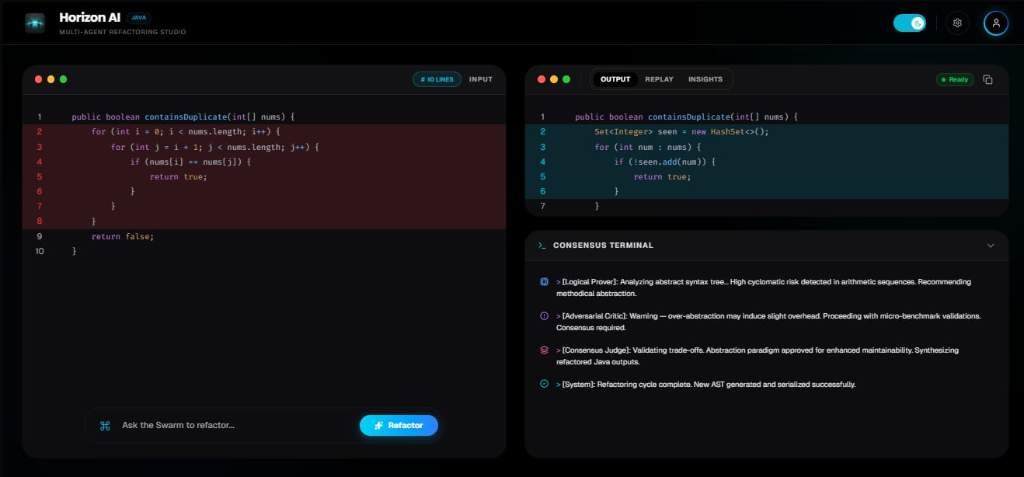Image resolution: width=1024 pixels, height=477 pixels.
Task: Open settings via the gear icon
Action: 957,23
